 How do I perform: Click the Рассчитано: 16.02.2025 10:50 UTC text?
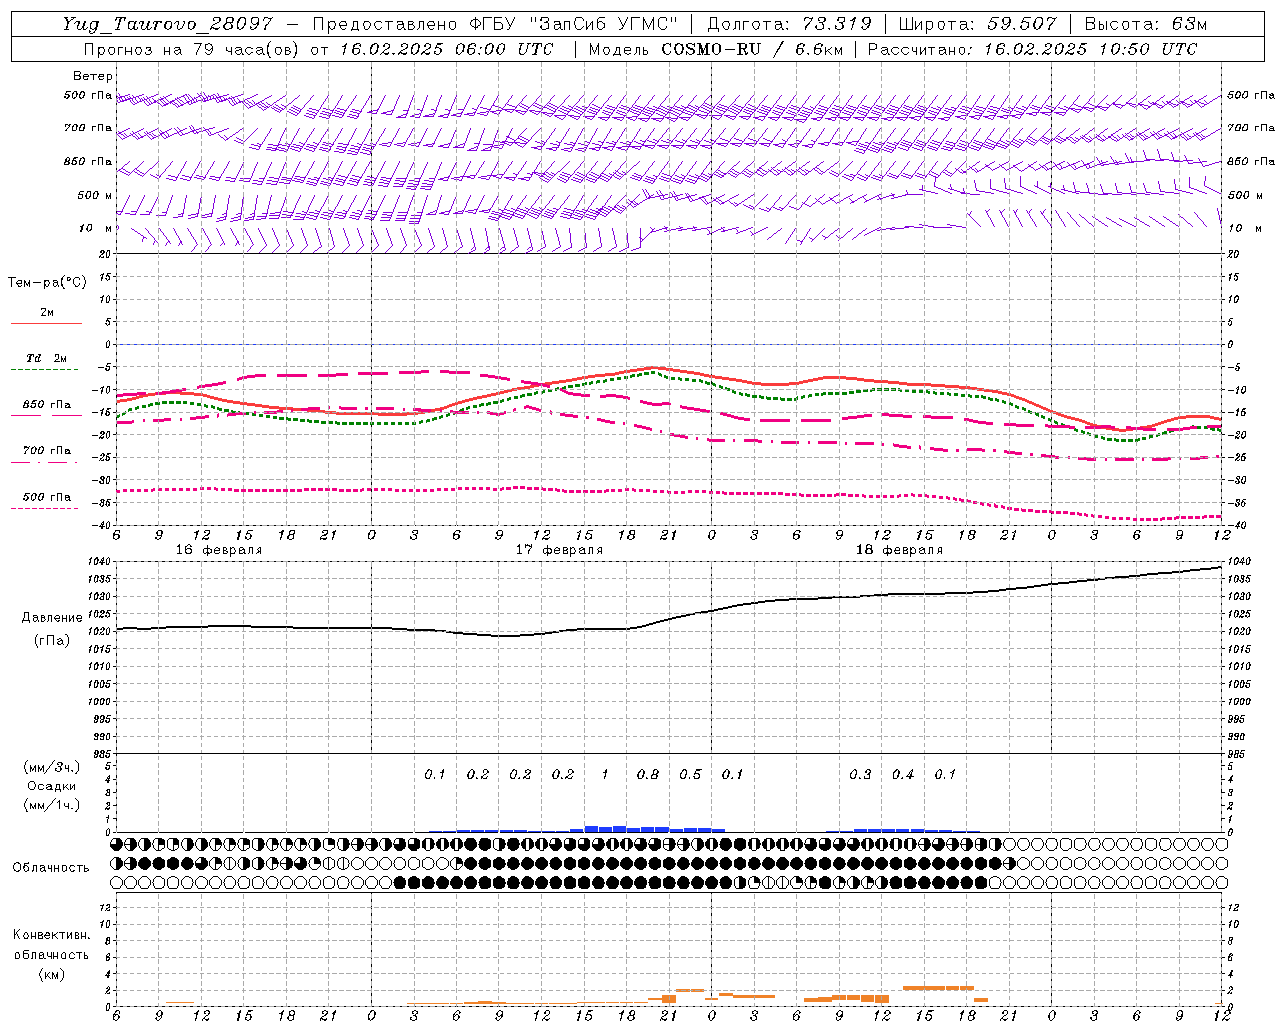pos(1032,49)
